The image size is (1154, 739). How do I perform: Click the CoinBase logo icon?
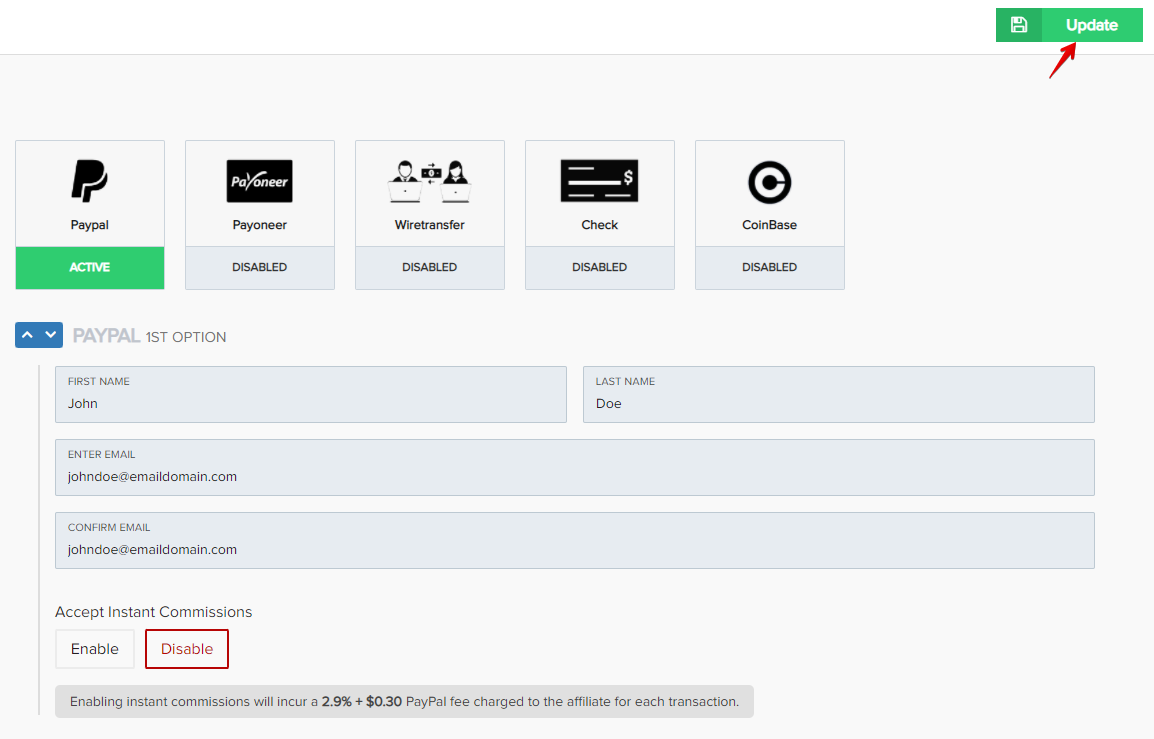click(x=769, y=183)
